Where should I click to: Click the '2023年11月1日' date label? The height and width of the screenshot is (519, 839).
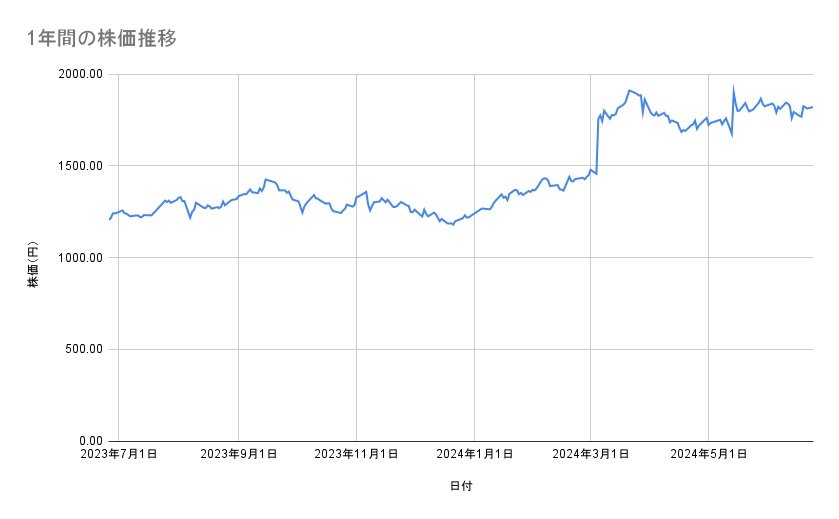[x=356, y=455]
